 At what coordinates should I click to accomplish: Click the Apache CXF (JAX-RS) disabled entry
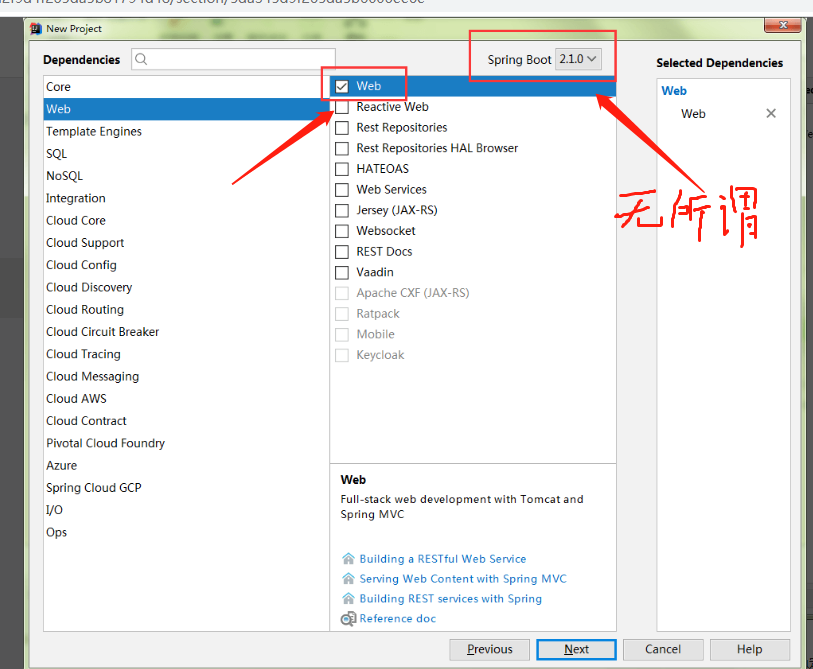point(413,293)
